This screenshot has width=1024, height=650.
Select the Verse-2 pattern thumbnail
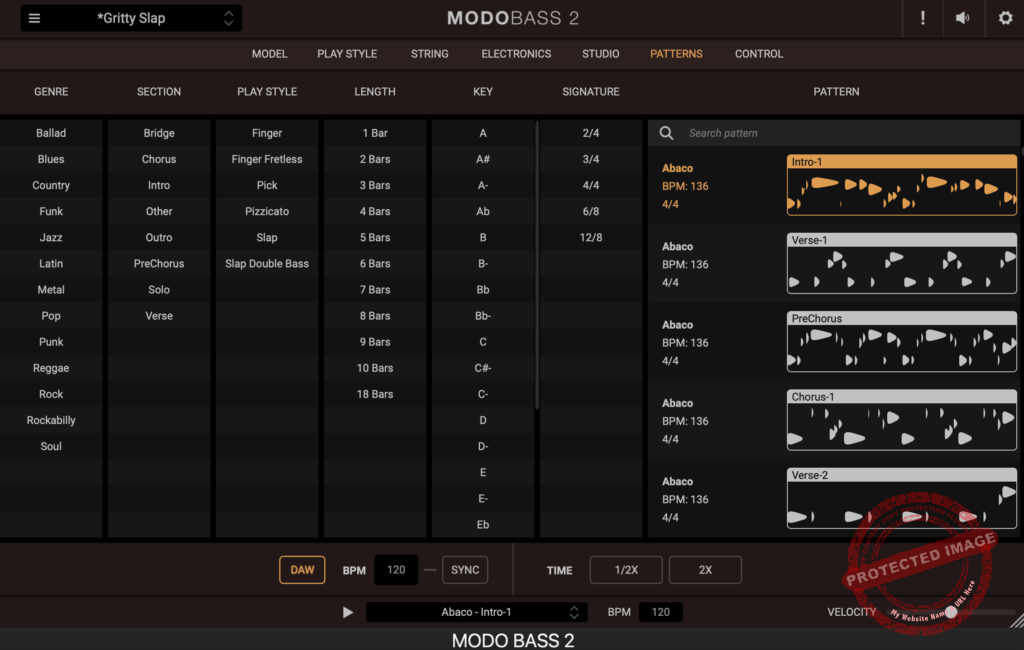[902, 498]
